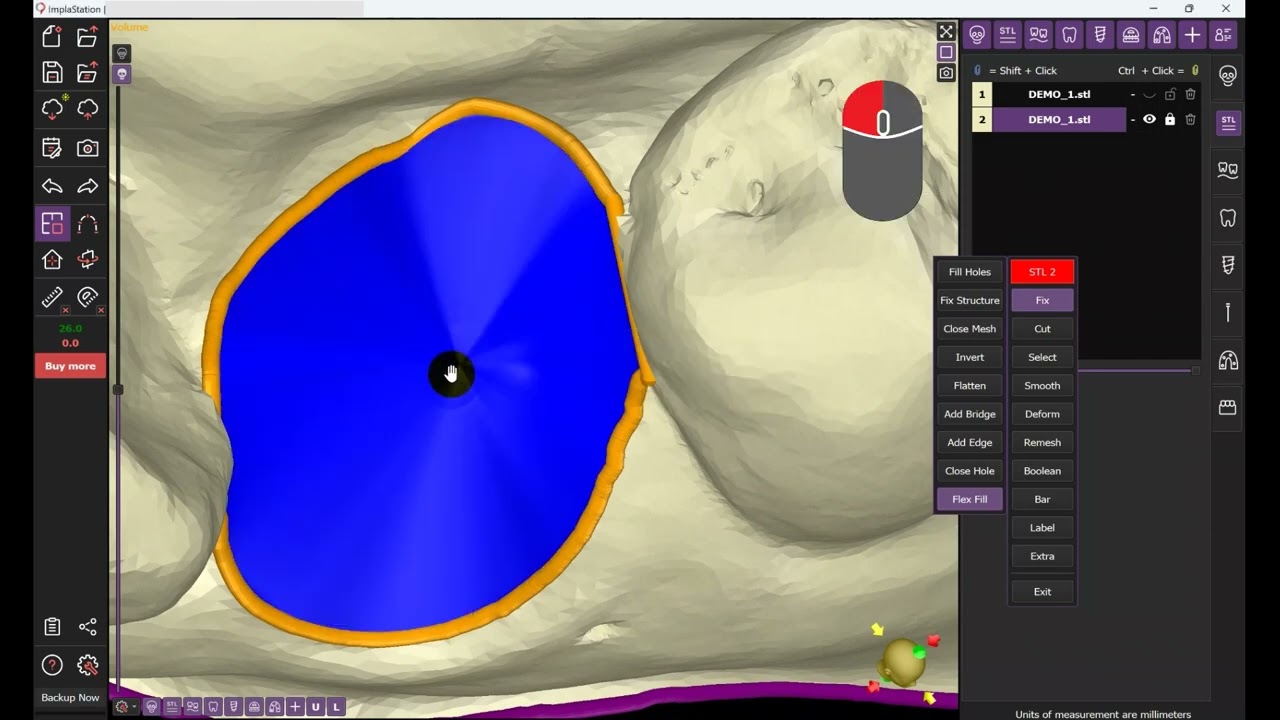The width and height of the screenshot is (1280, 720).
Task: Select the Flex Fill option
Action: point(970,499)
